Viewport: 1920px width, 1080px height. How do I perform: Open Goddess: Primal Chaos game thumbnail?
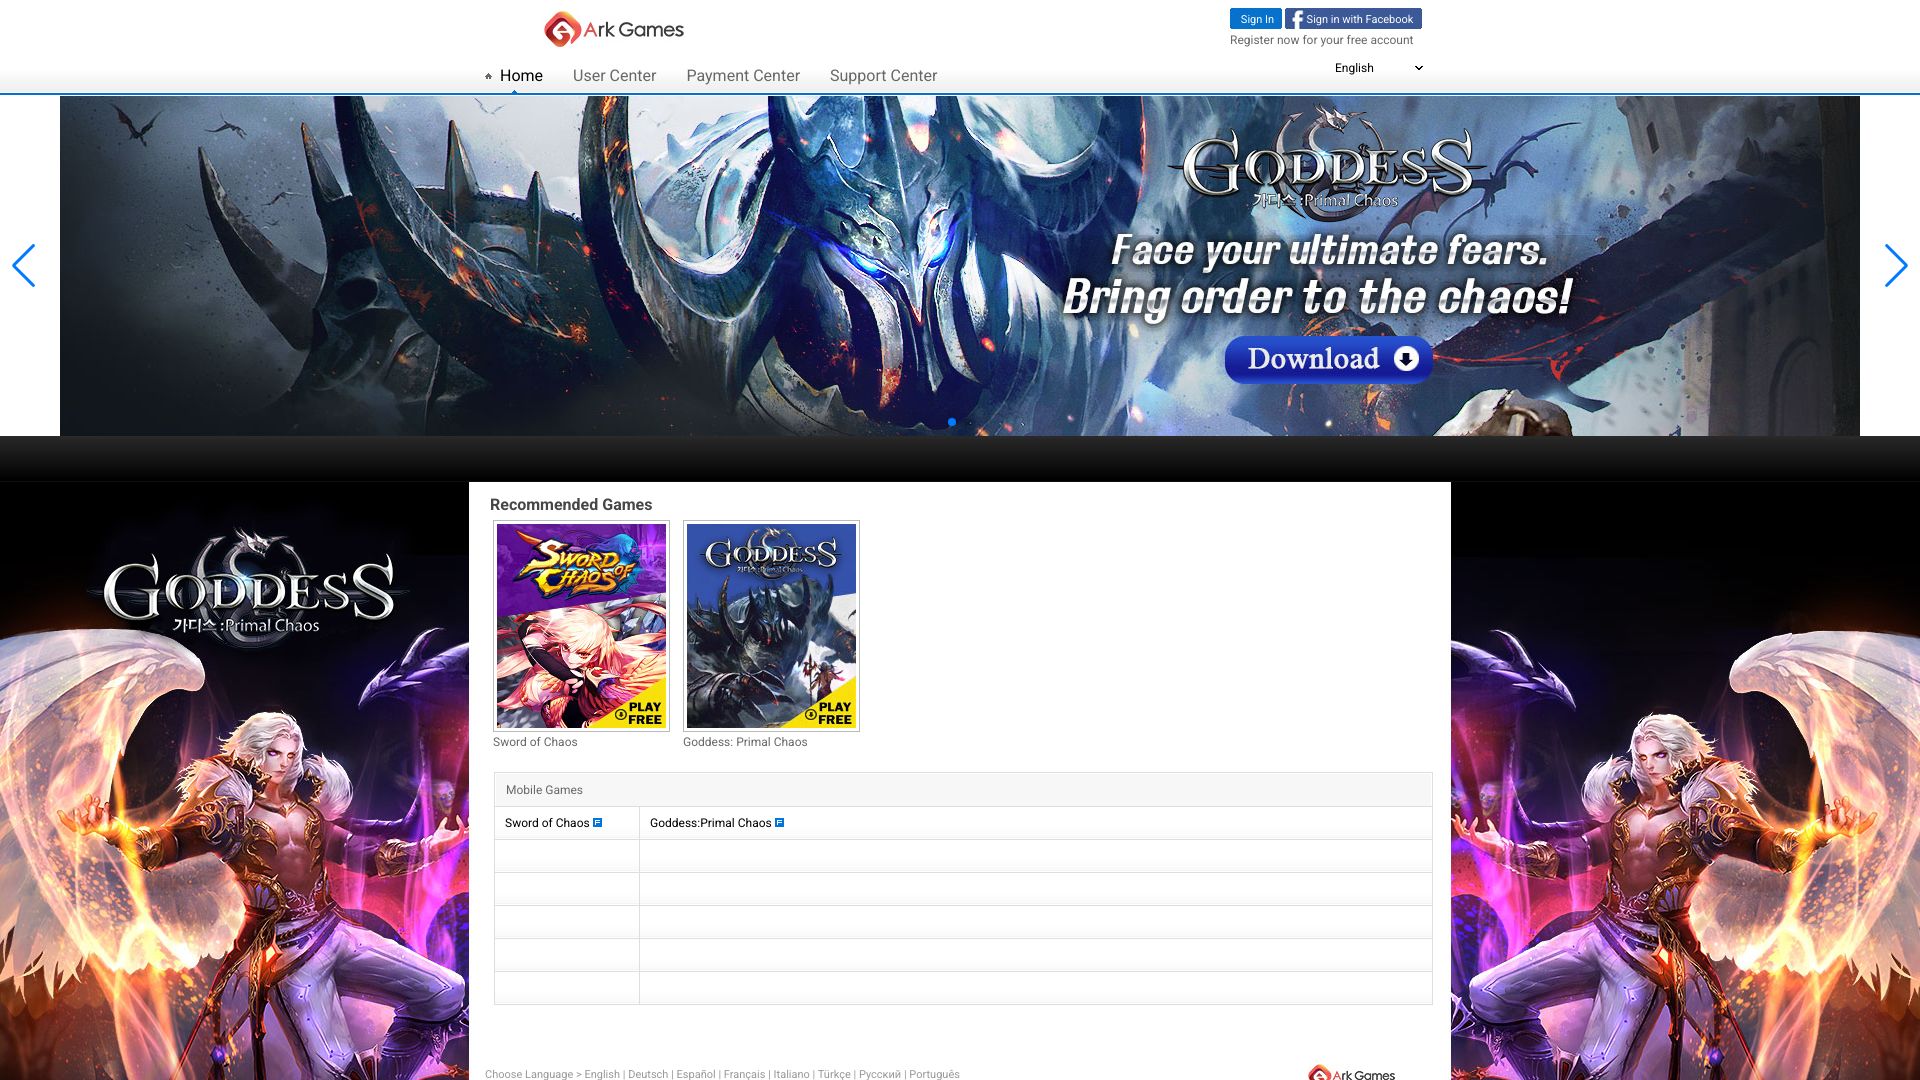point(771,626)
